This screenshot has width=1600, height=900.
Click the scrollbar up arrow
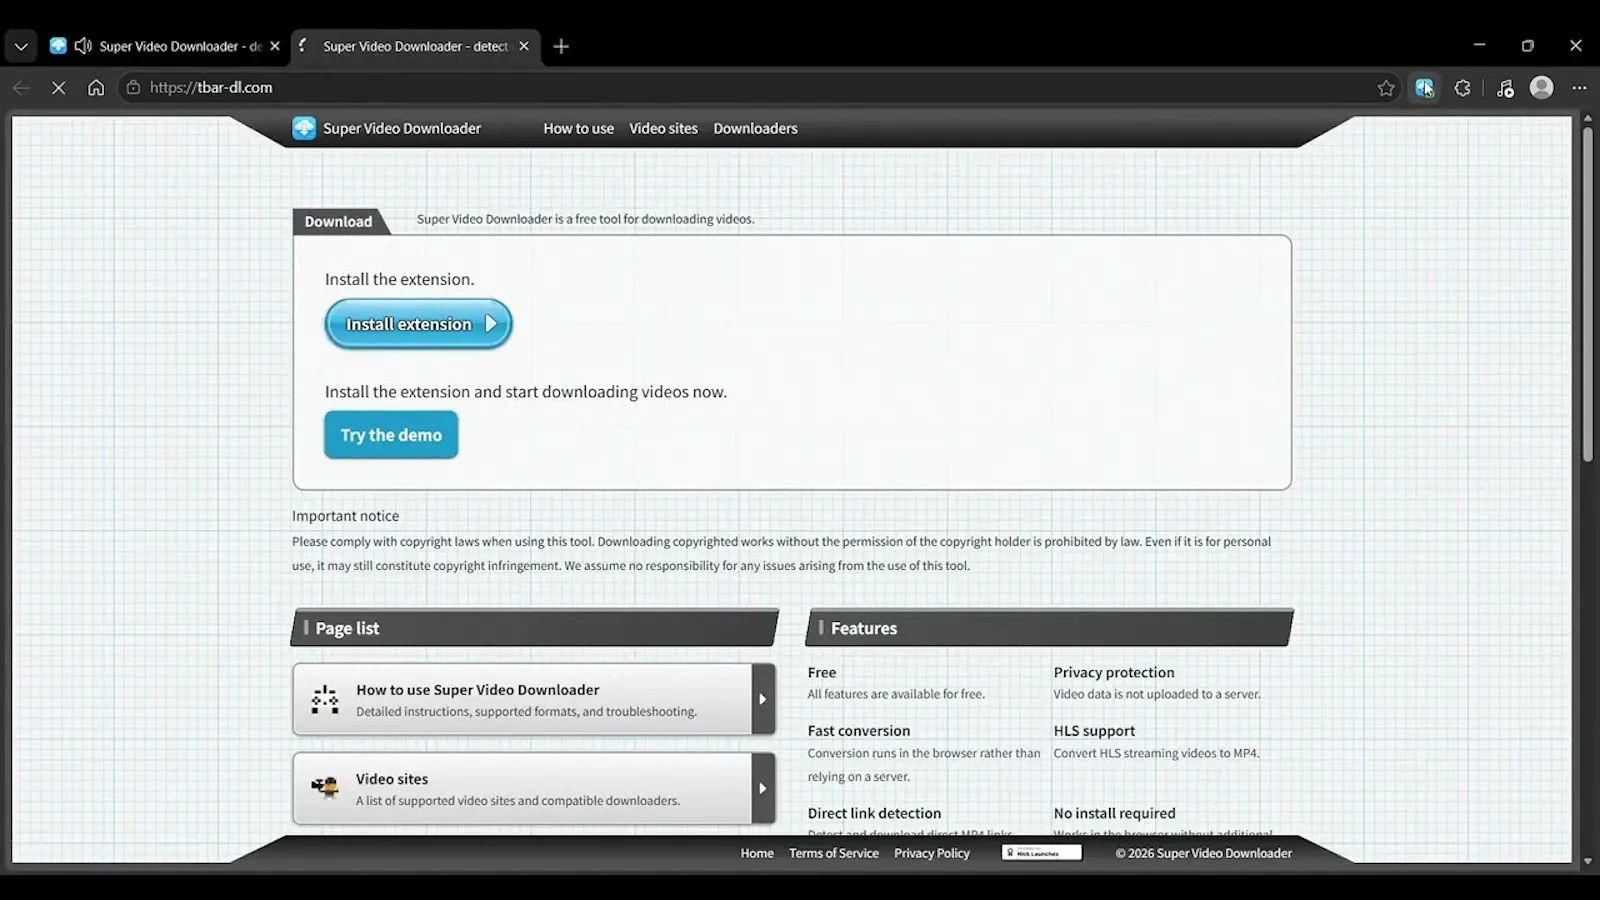pos(1587,119)
